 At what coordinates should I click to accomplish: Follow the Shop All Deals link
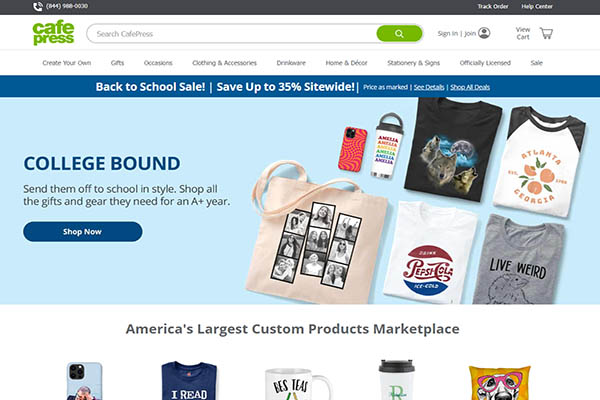pos(470,87)
